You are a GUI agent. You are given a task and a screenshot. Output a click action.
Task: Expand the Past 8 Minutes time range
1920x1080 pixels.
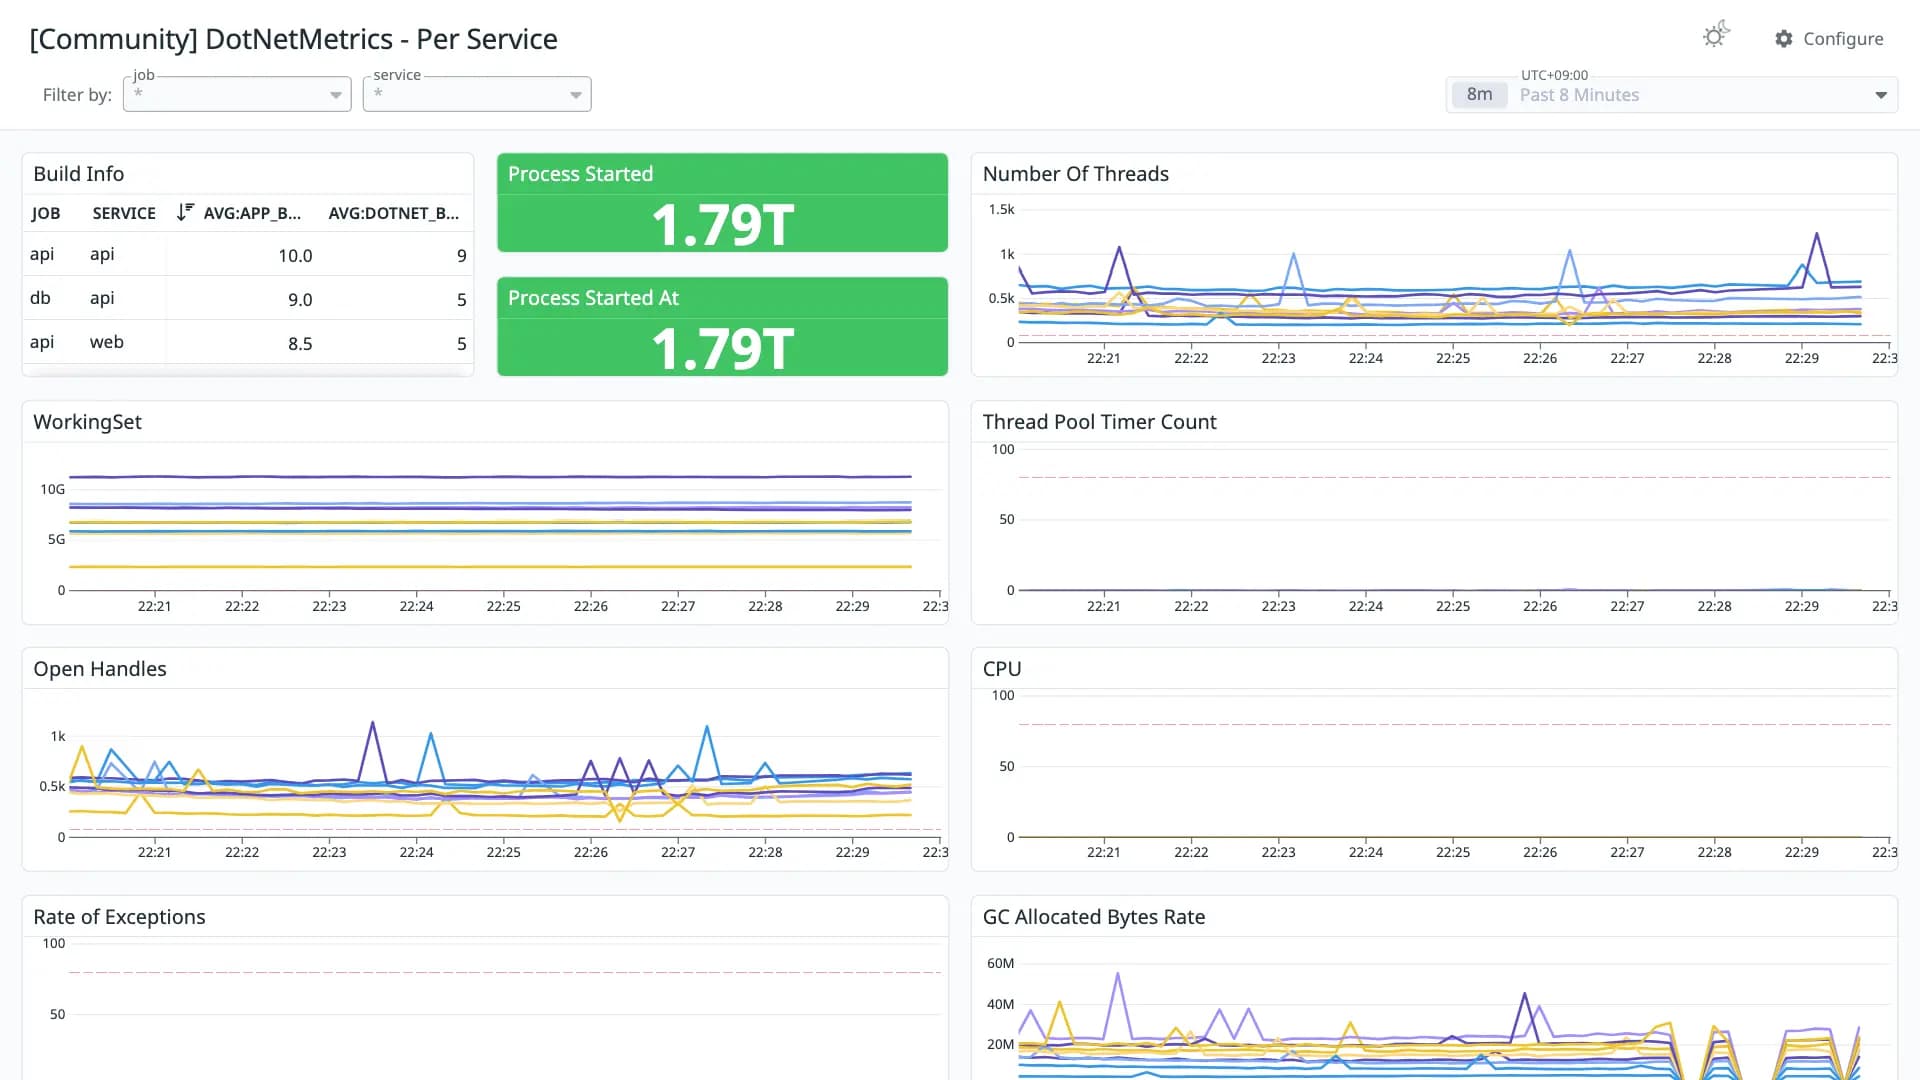[x=1881, y=95]
